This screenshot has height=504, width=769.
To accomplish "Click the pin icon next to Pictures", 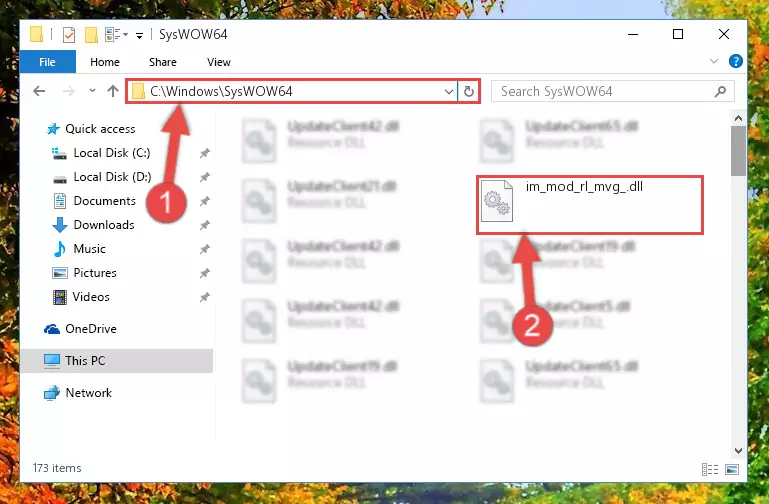I will [205, 274].
